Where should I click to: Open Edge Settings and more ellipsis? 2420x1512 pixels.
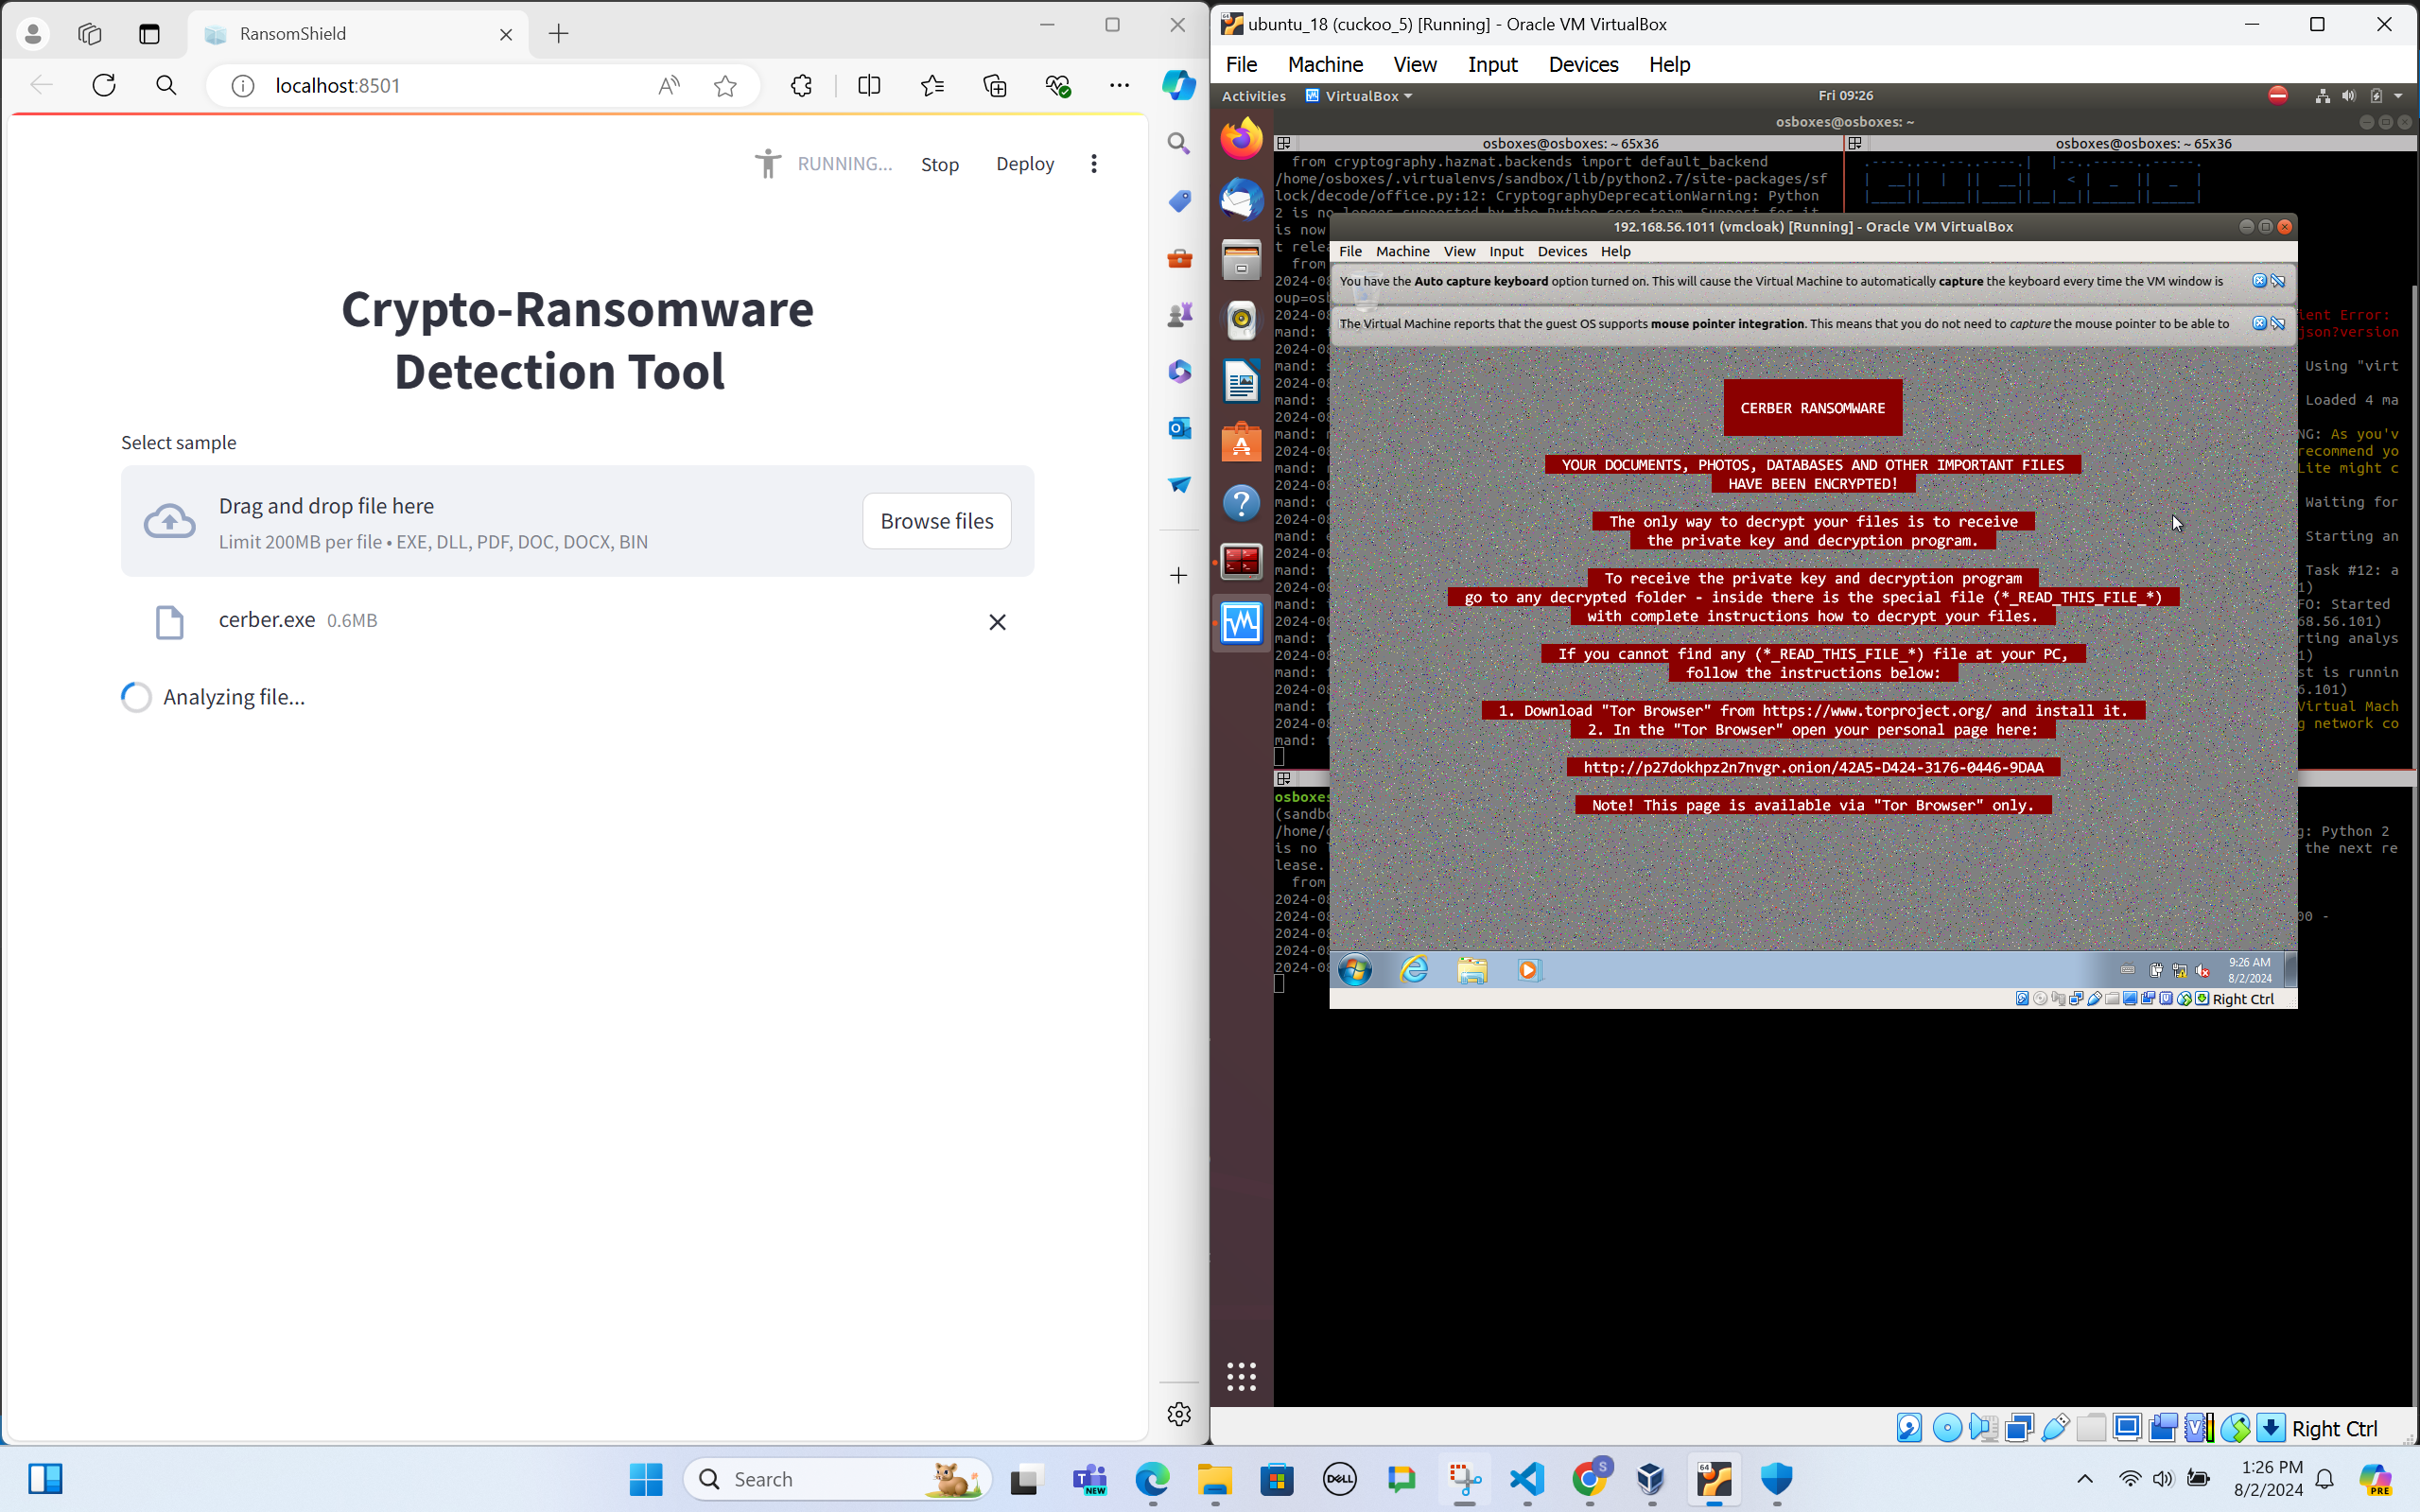coord(1119,86)
